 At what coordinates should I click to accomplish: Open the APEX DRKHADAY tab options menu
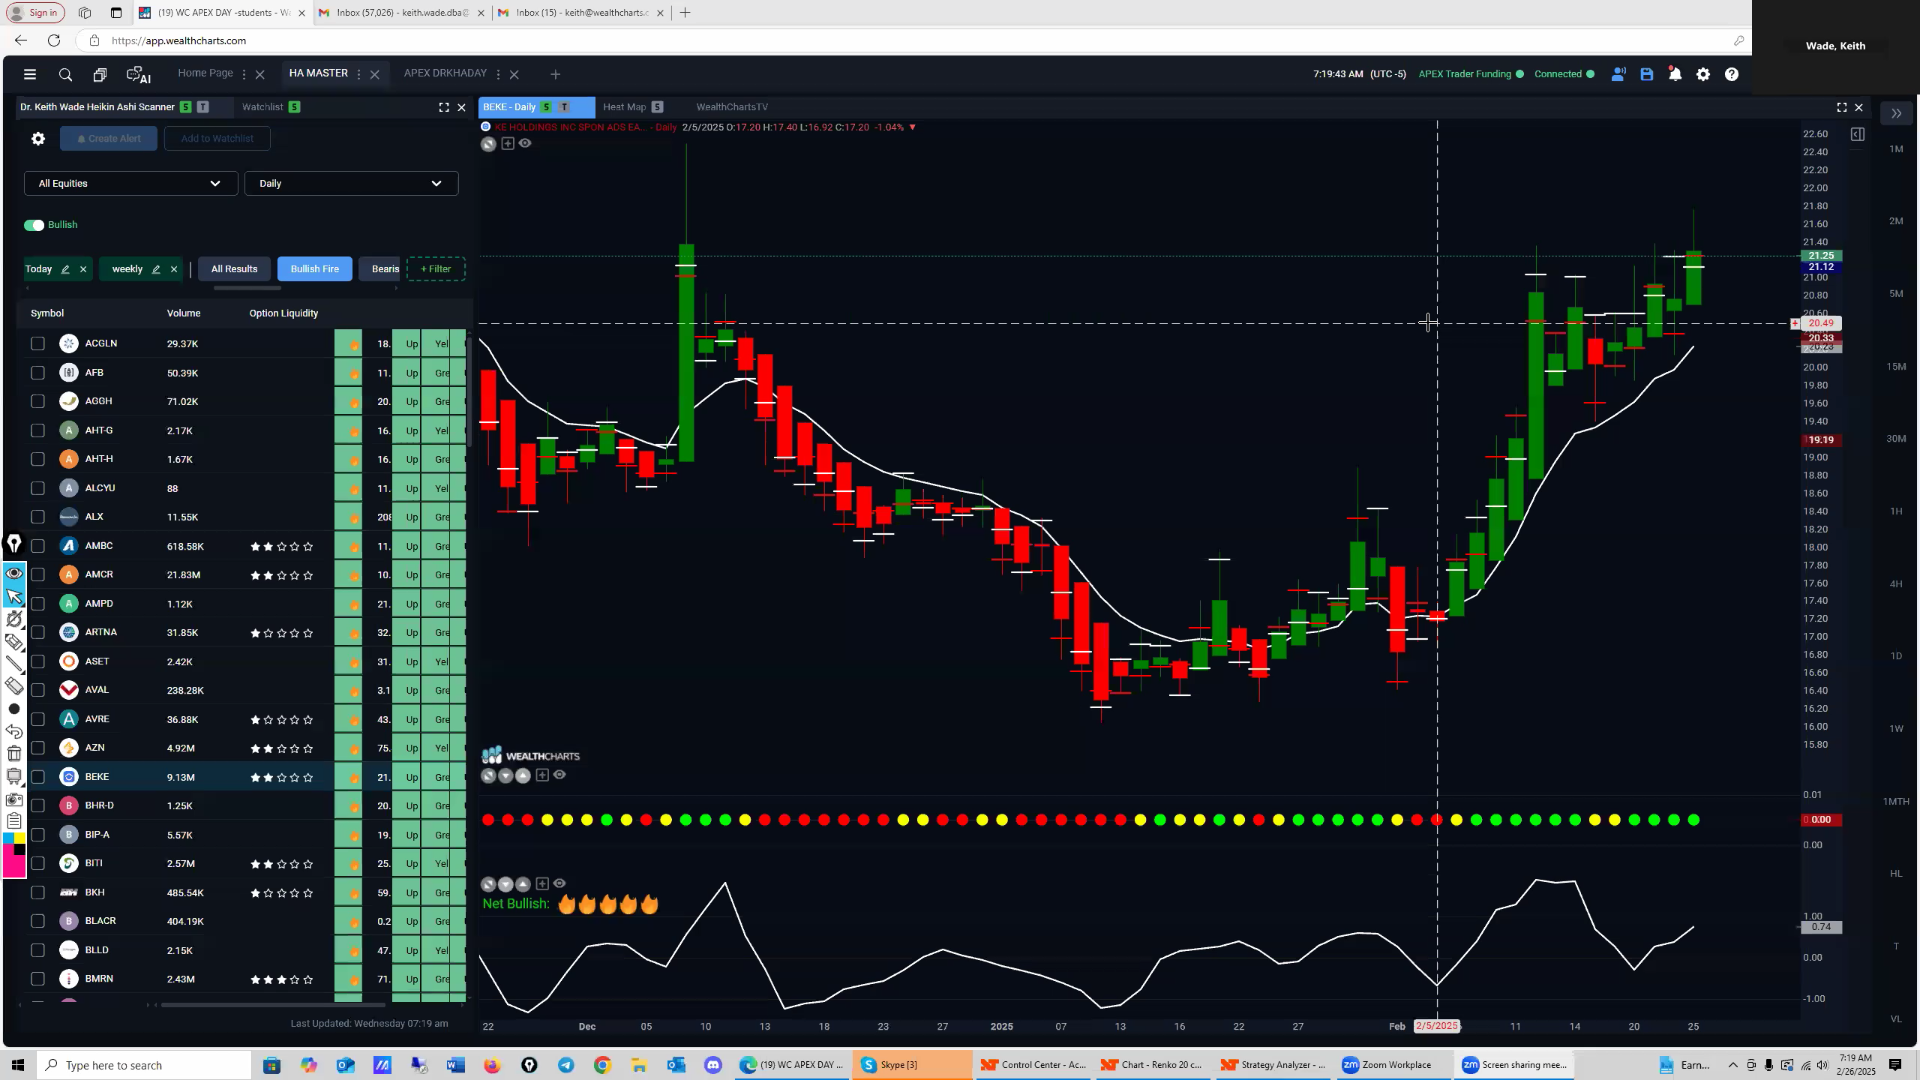click(x=498, y=74)
